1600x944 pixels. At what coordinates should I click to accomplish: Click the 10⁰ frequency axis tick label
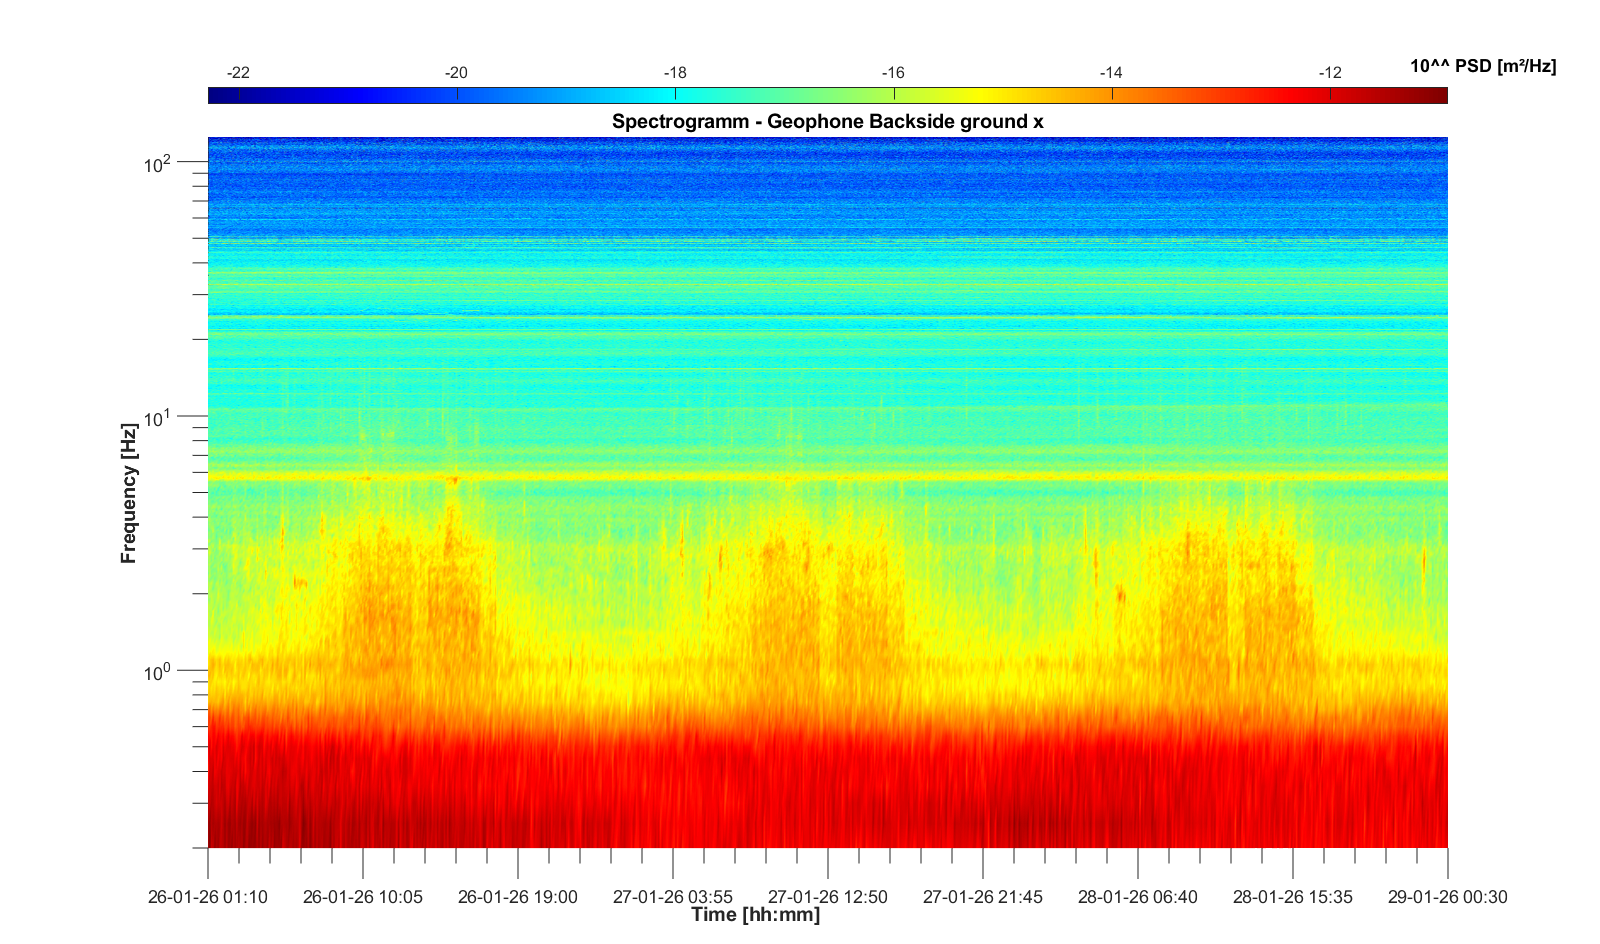pos(158,672)
